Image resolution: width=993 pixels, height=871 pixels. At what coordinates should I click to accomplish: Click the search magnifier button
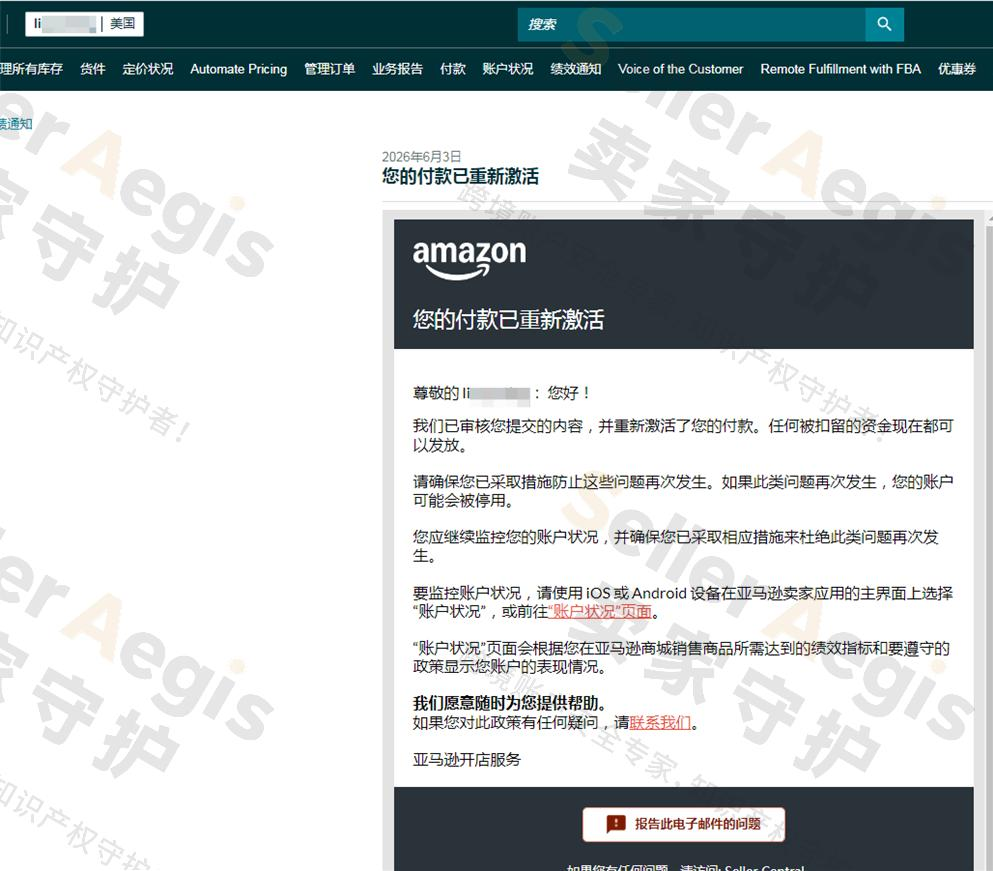click(884, 24)
